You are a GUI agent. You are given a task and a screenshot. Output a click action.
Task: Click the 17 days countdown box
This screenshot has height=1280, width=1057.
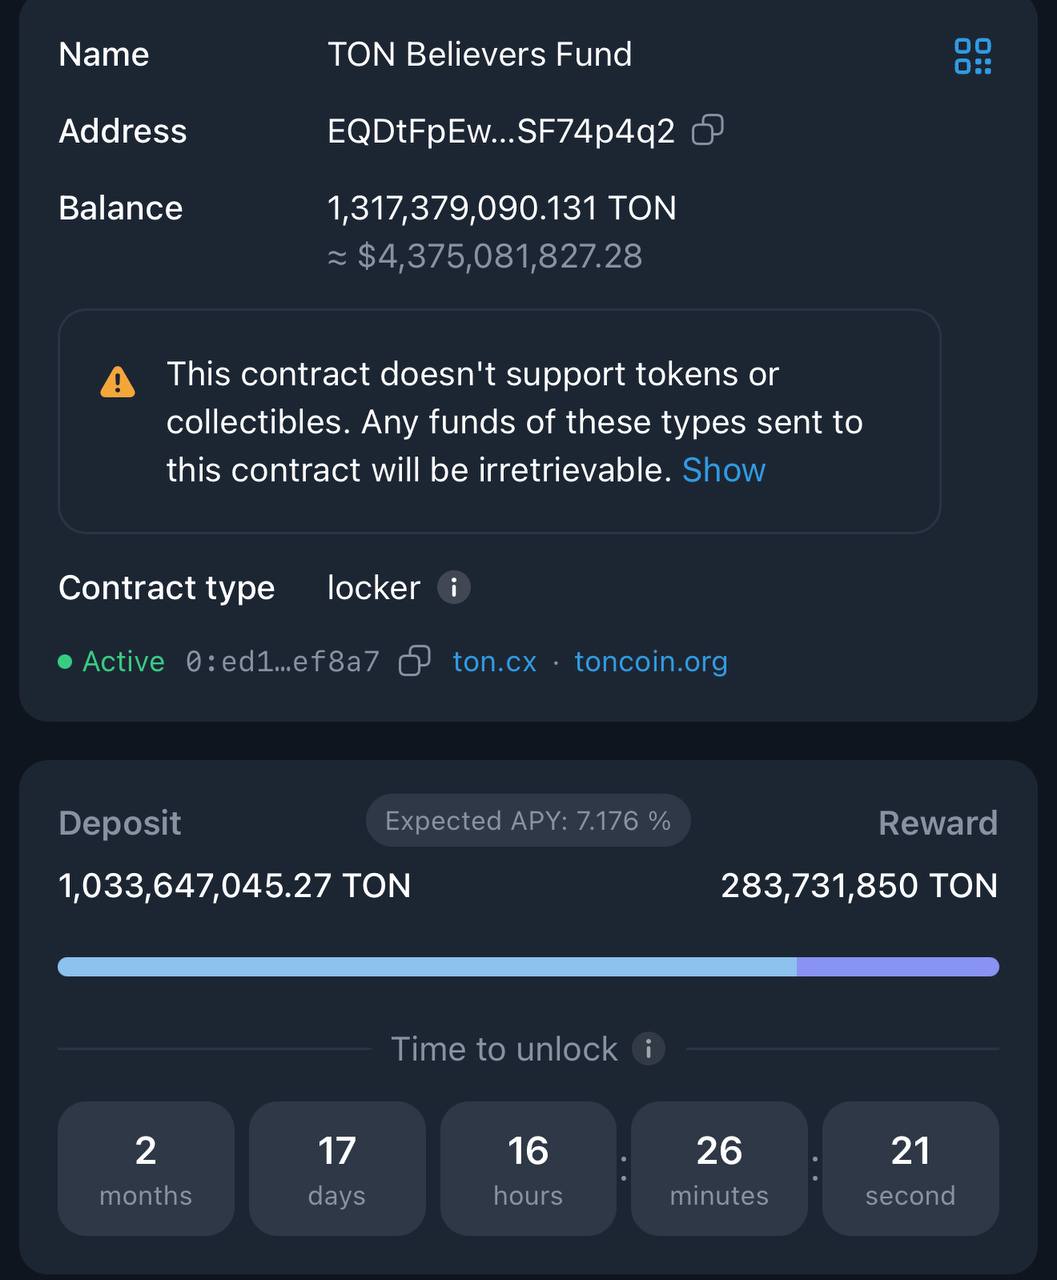(x=337, y=1168)
